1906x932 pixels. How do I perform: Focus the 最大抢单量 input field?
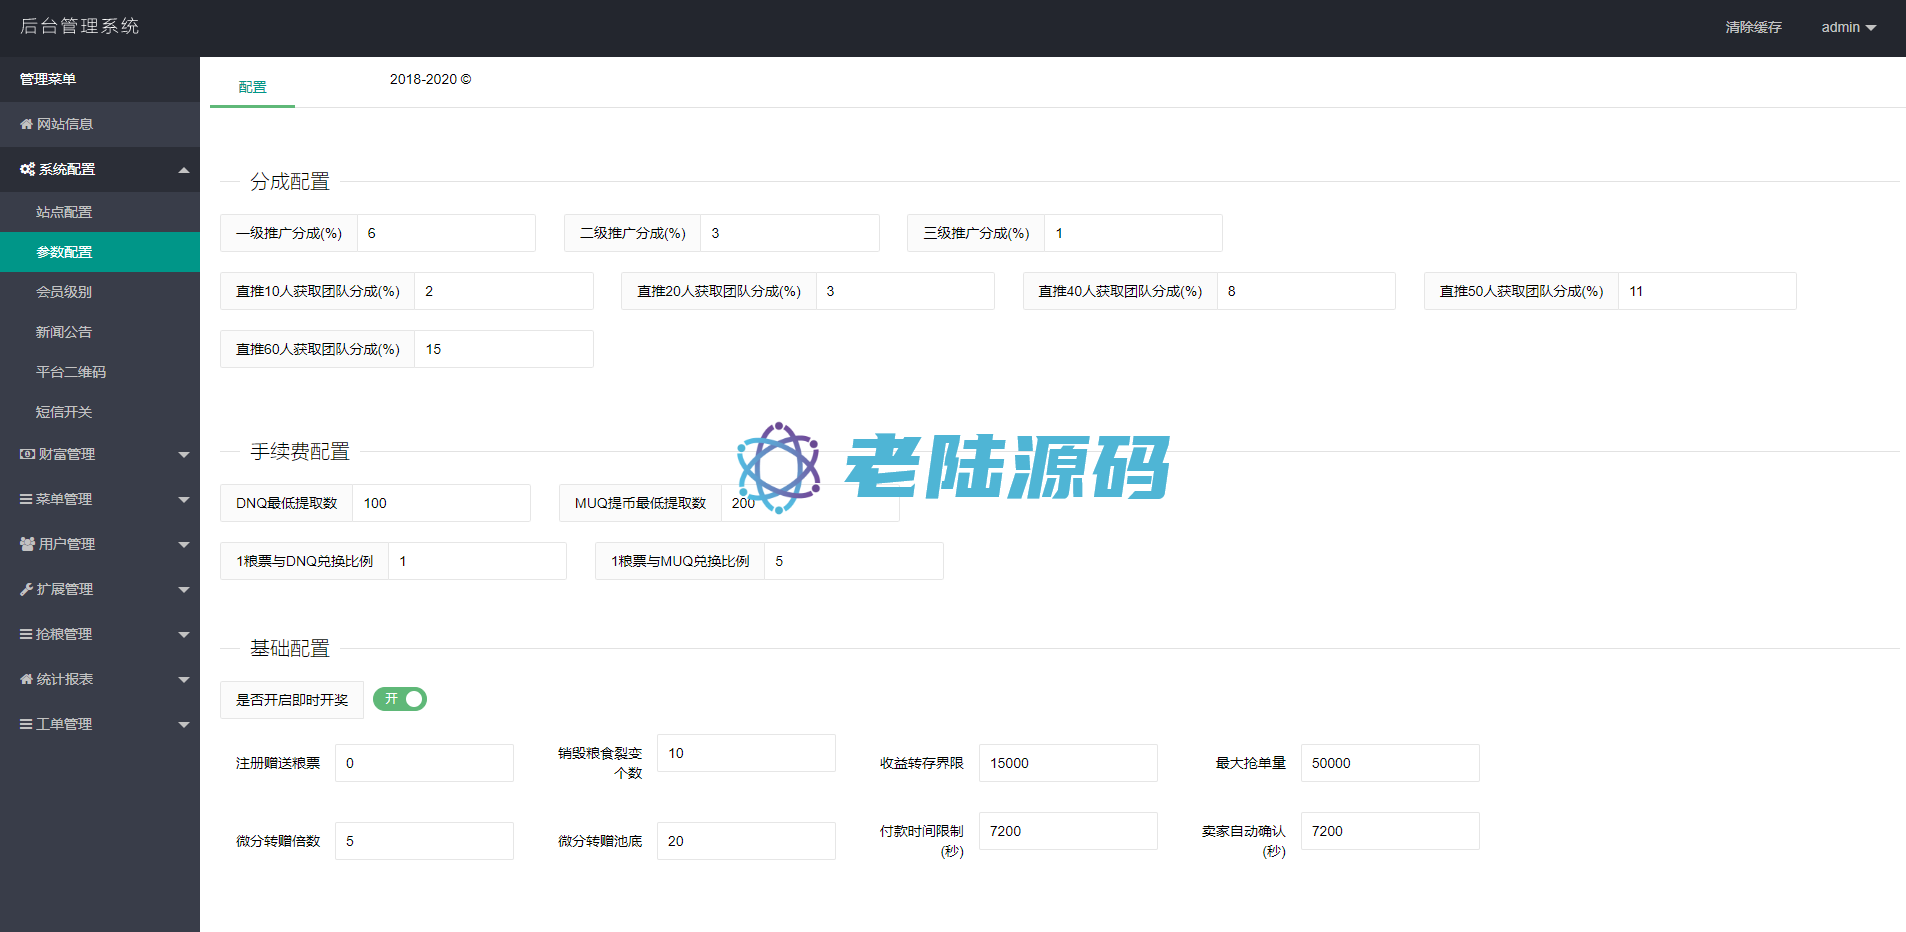click(1389, 763)
